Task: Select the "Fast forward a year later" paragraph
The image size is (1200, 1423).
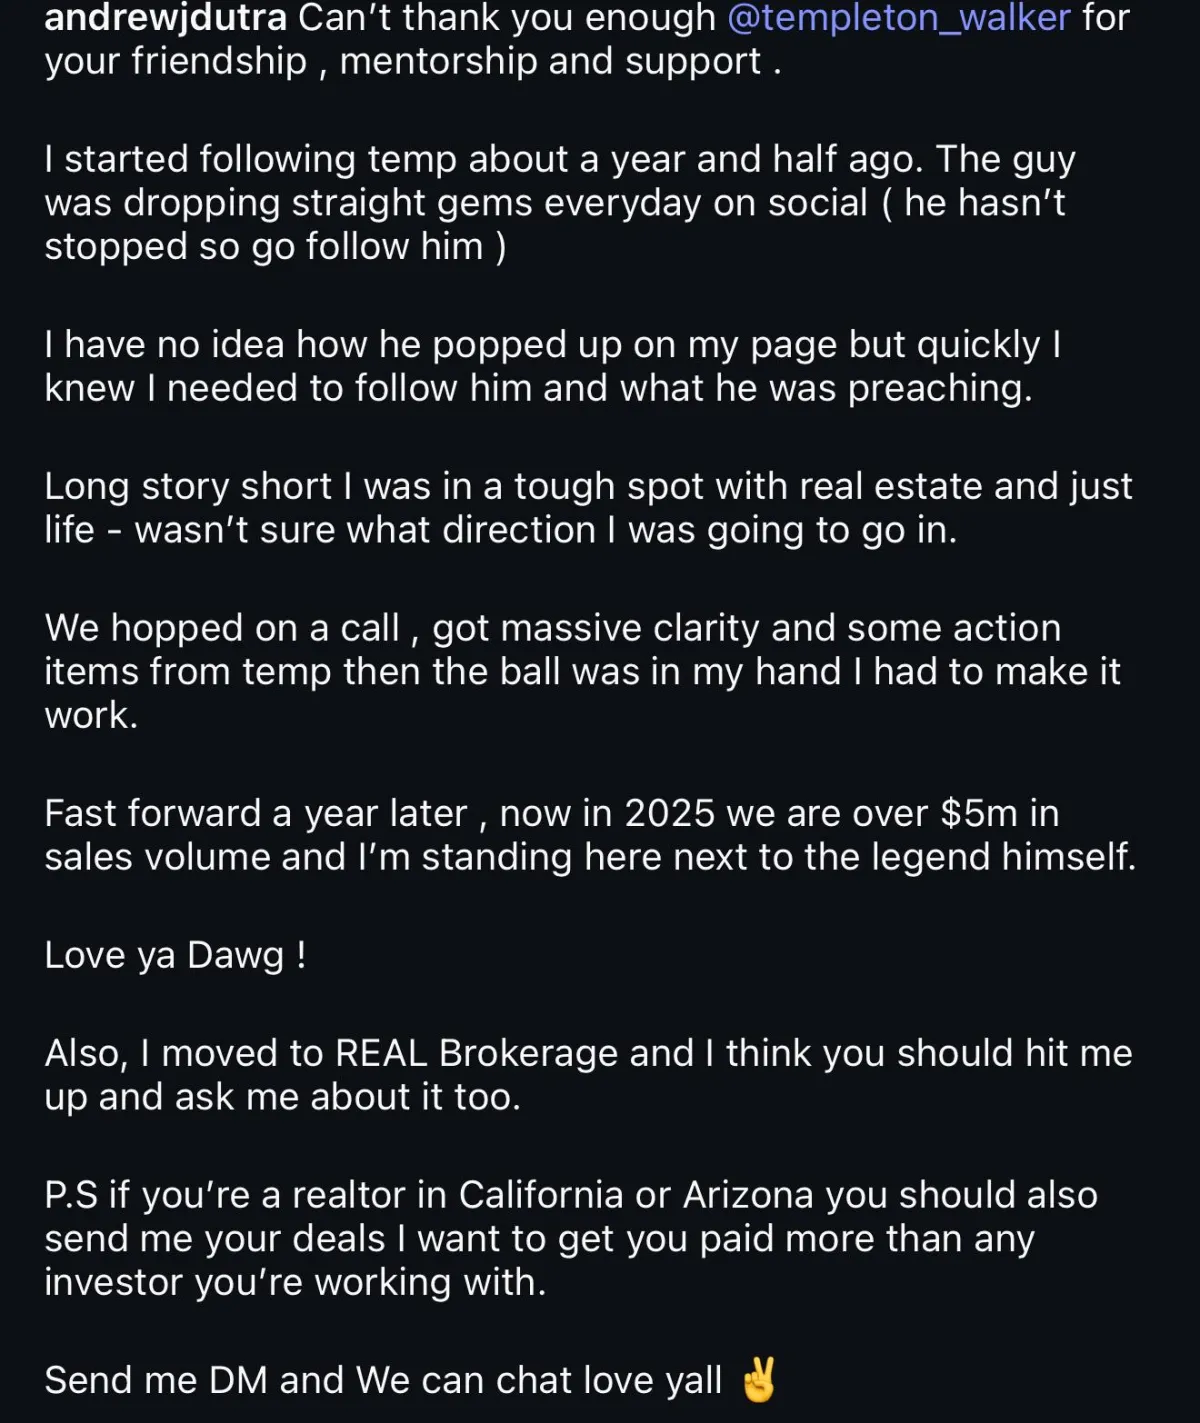Action: [x=590, y=835]
